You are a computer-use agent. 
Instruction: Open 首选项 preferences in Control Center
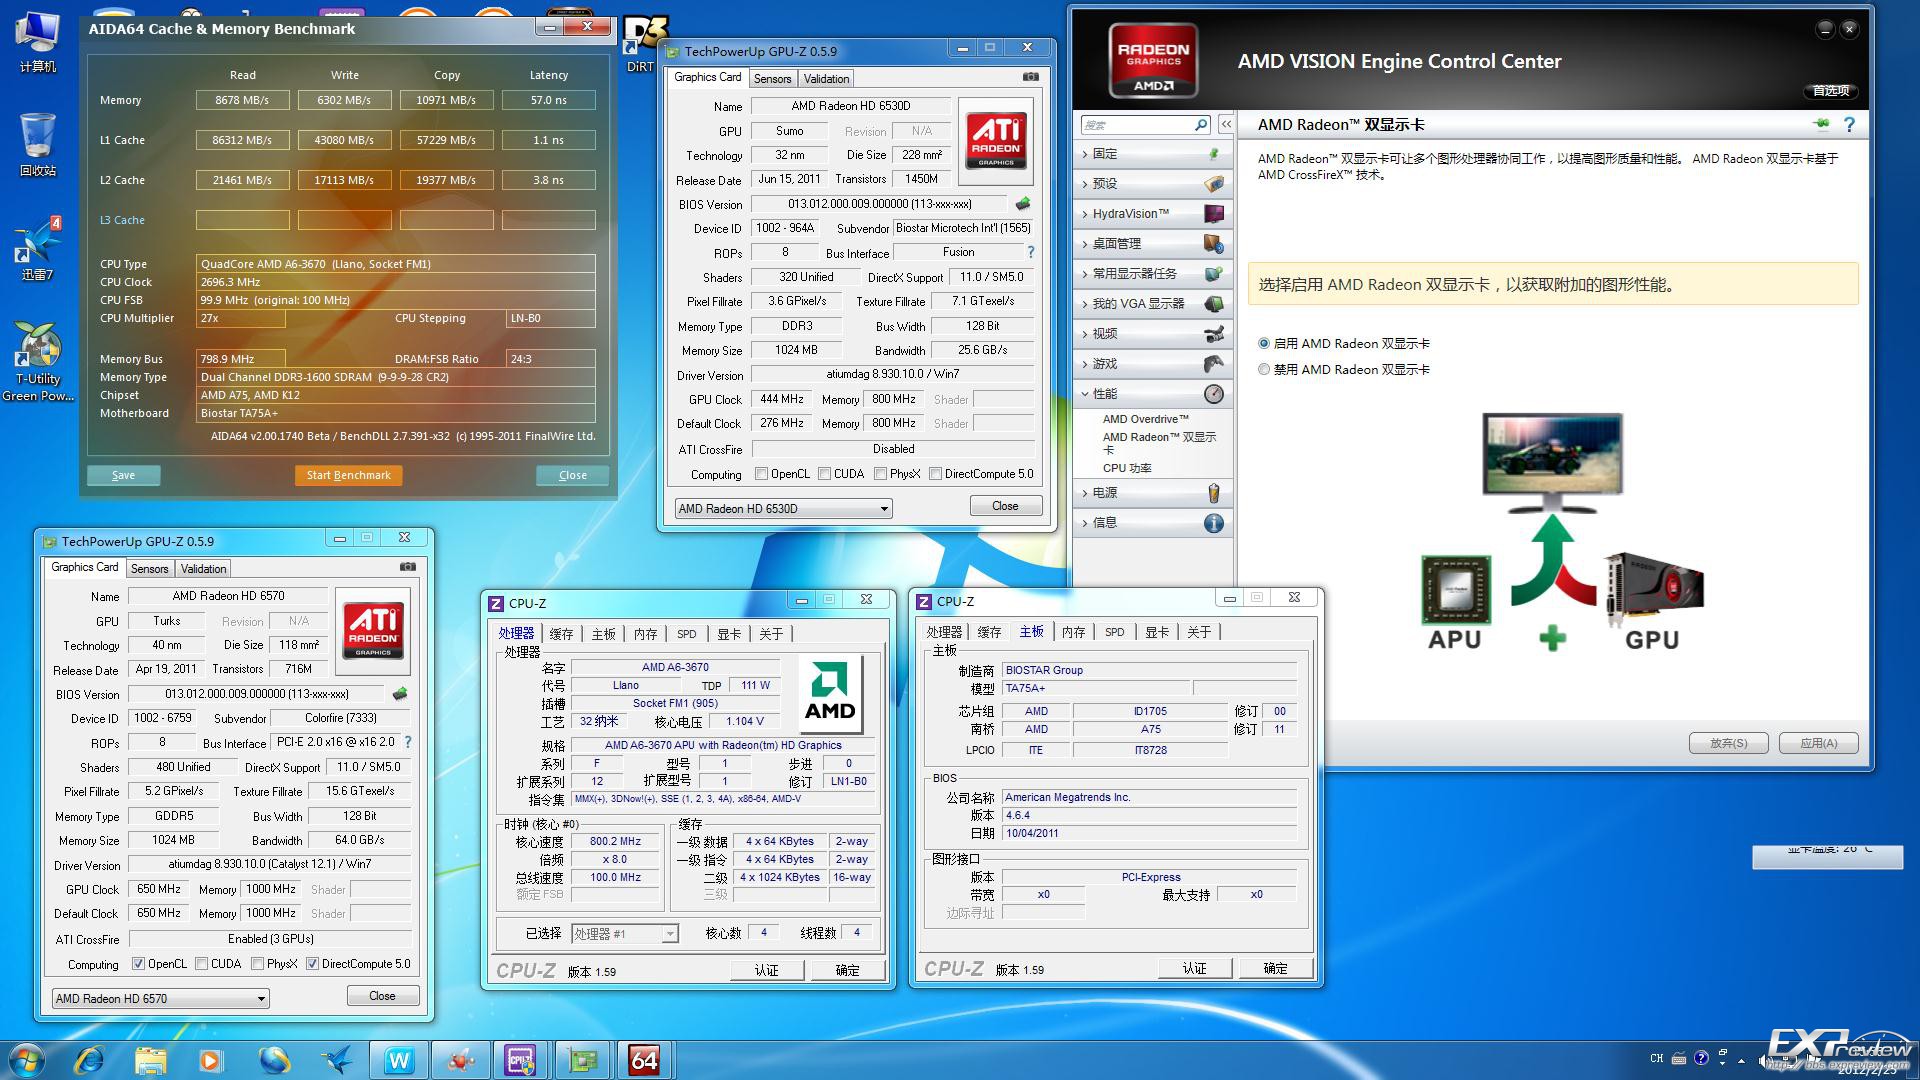coord(1831,90)
